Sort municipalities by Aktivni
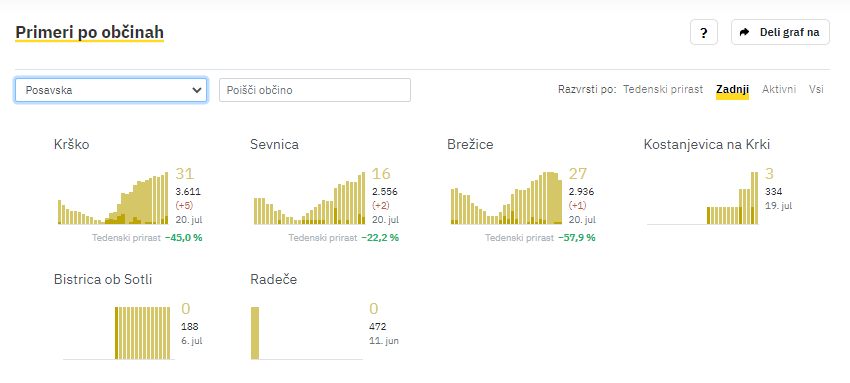The width and height of the screenshot is (850, 383). tap(779, 89)
